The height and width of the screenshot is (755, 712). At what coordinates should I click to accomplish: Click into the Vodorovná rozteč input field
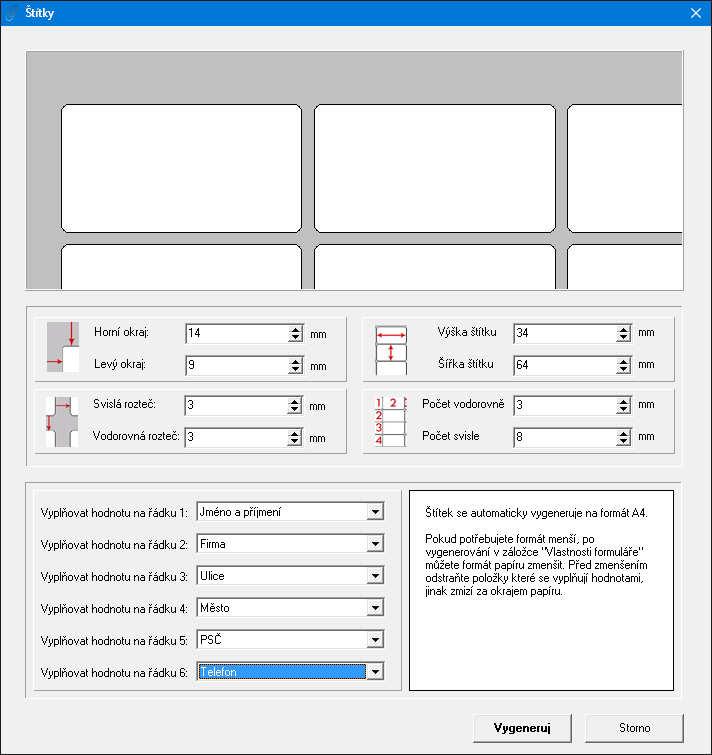[x=236, y=437]
